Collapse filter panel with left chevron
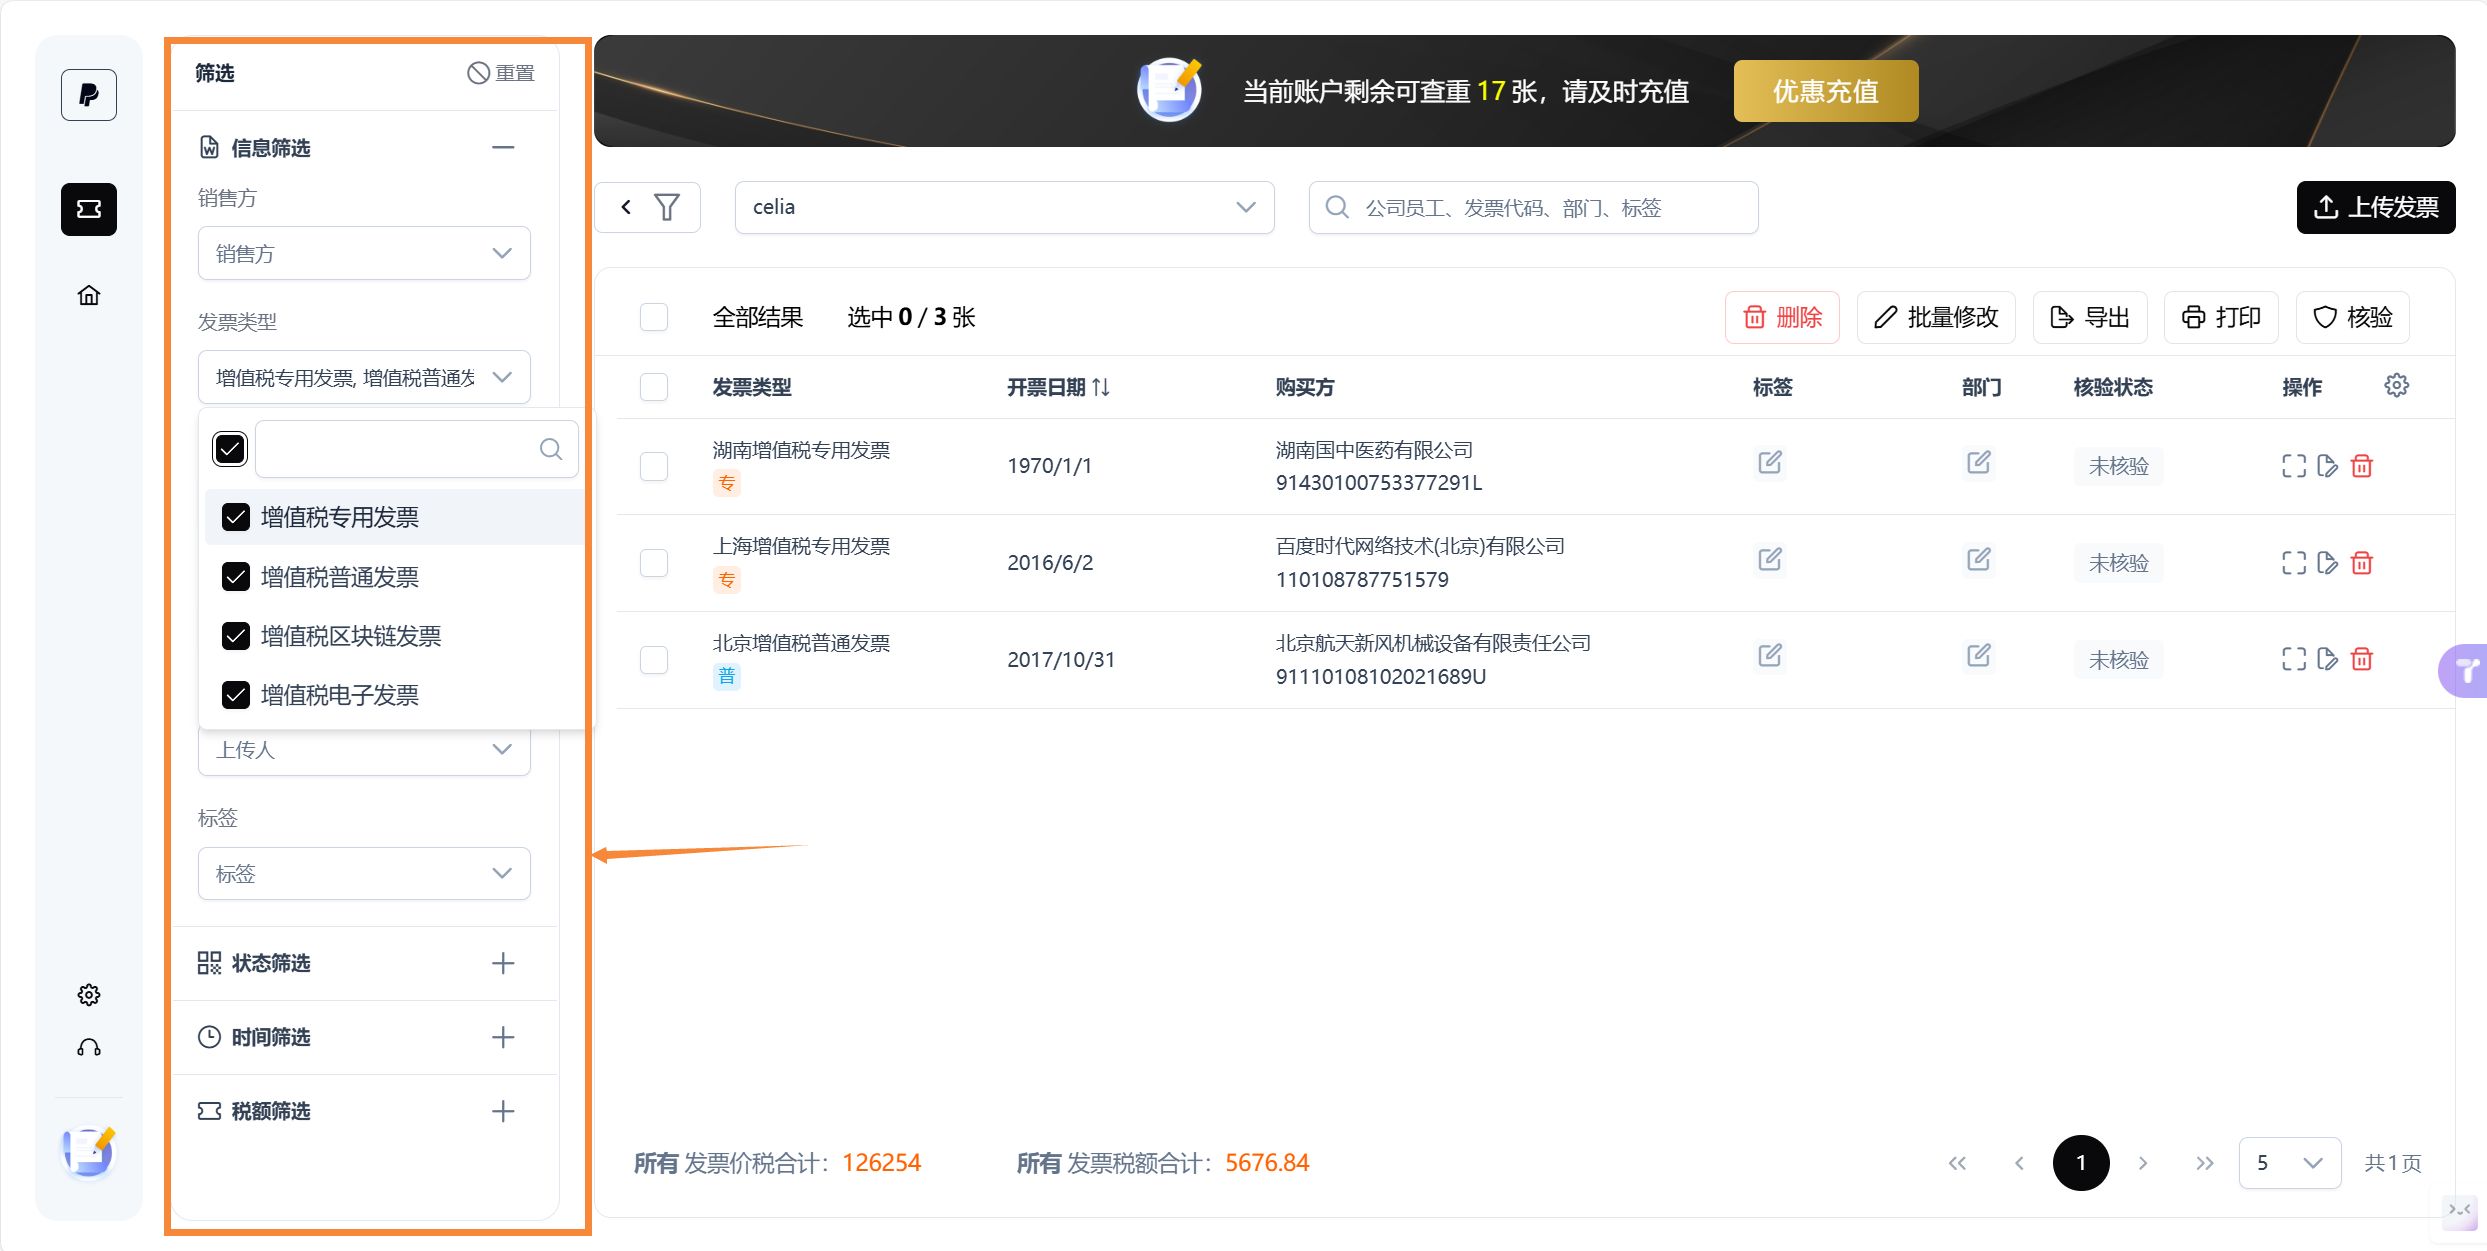 click(626, 207)
